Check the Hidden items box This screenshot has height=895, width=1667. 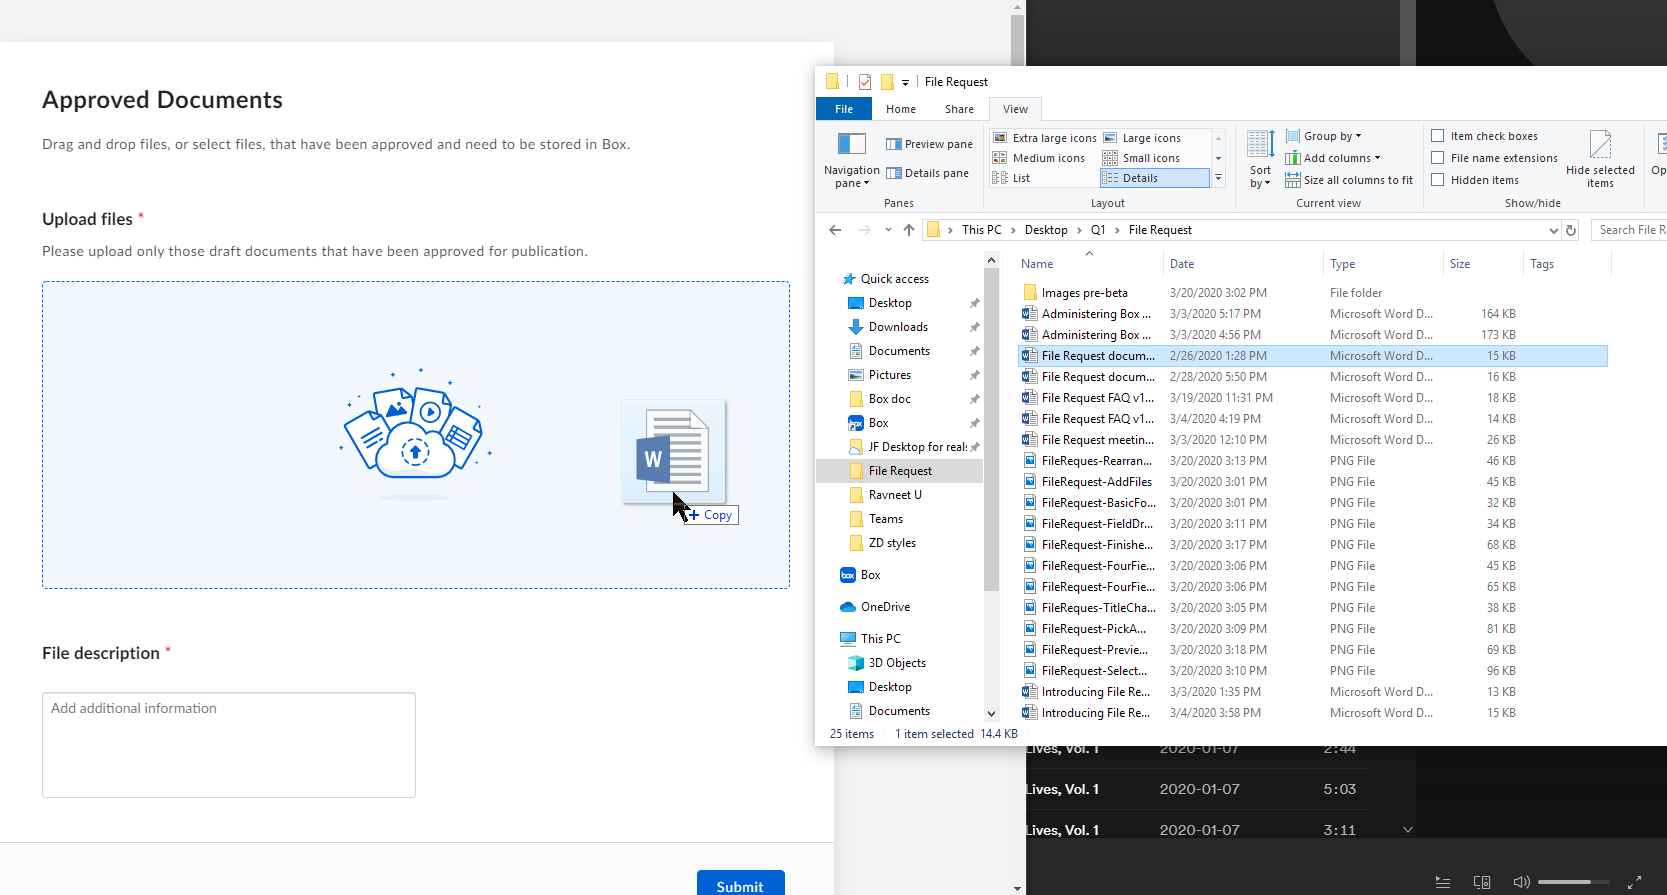click(x=1438, y=180)
